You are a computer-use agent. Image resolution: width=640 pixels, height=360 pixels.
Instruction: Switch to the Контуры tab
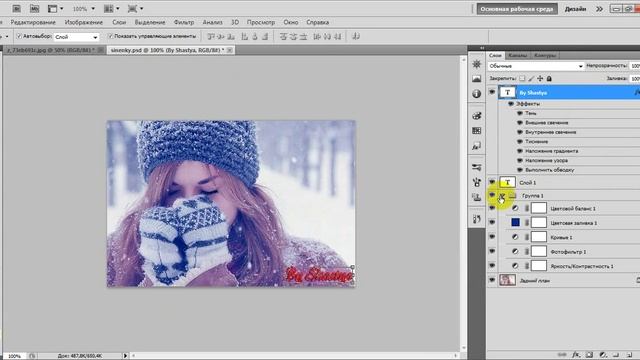tap(544, 55)
